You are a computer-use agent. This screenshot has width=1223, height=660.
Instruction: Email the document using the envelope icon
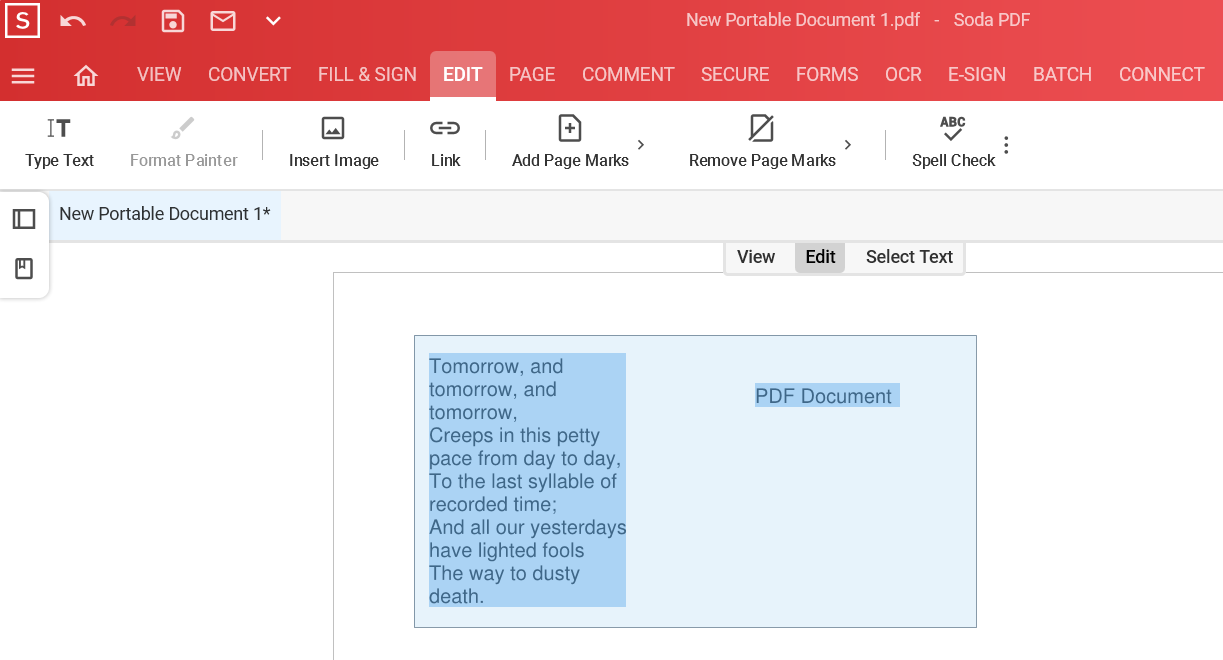coord(223,21)
